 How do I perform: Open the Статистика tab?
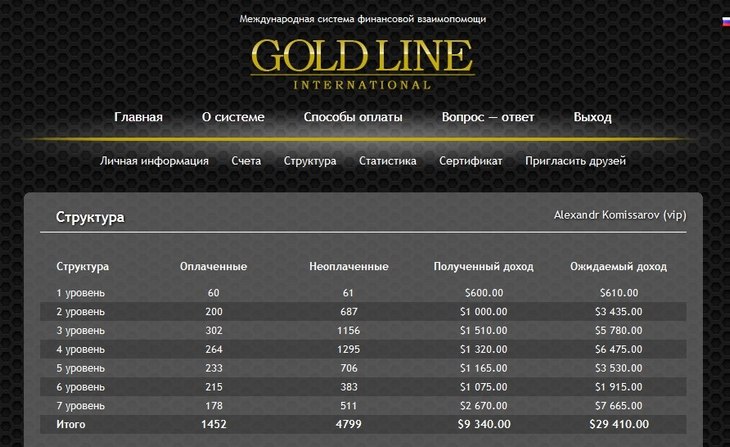(387, 161)
